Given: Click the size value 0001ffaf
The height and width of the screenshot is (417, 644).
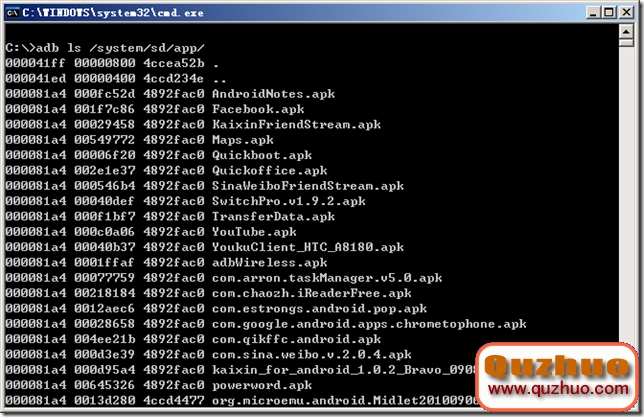Looking at the screenshot, I should 105,263.
